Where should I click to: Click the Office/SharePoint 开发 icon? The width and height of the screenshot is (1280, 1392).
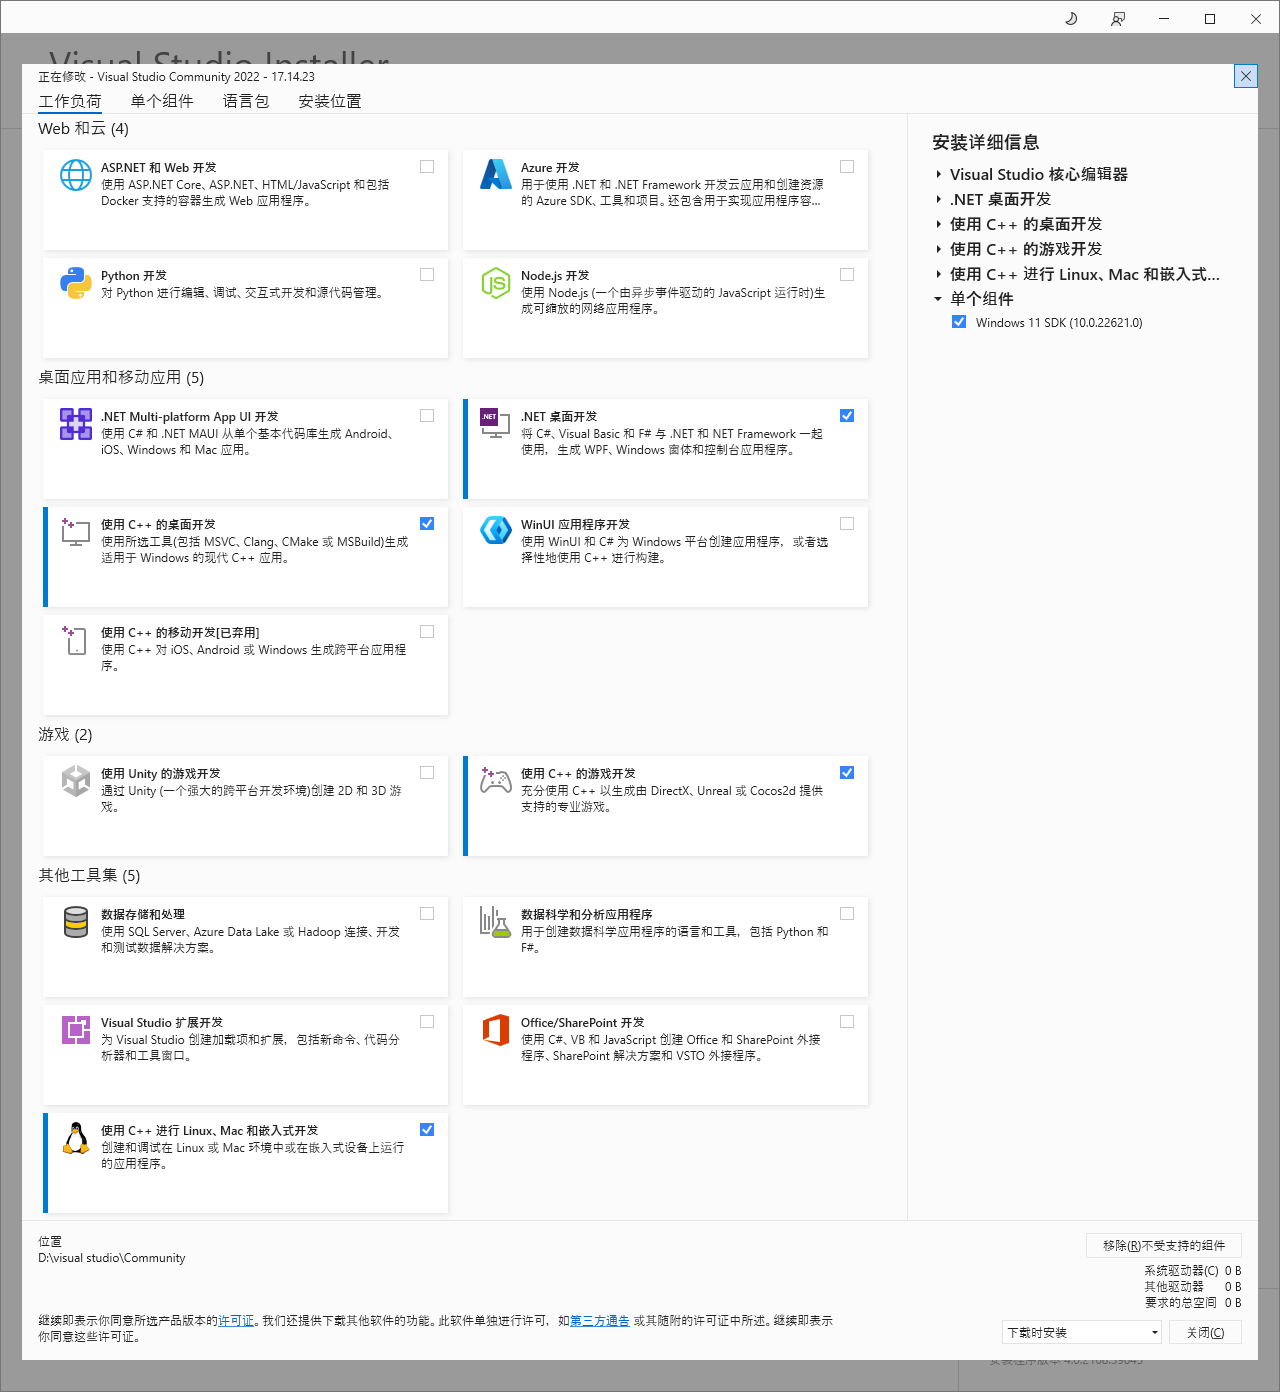coord(496,1030)
